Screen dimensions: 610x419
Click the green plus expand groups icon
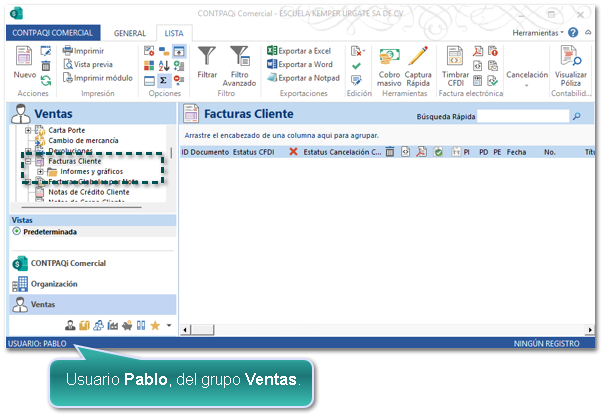point(179,66)
